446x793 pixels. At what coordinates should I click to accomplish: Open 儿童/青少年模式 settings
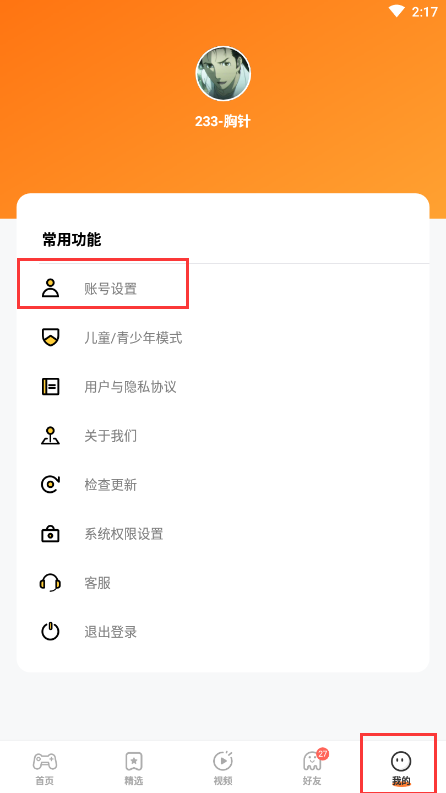[223, 338]
